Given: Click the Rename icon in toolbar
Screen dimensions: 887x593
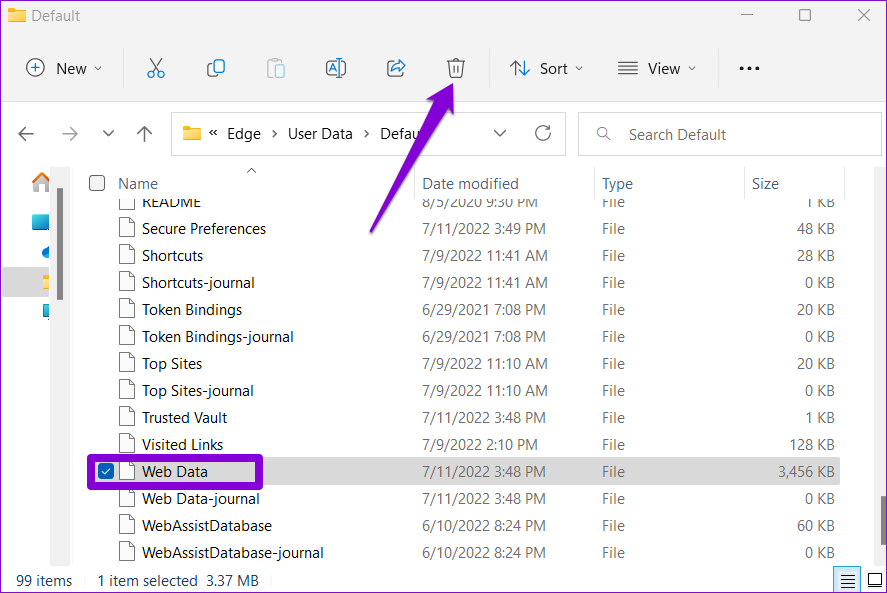Looking at the screenshot, I should point(336,68).
